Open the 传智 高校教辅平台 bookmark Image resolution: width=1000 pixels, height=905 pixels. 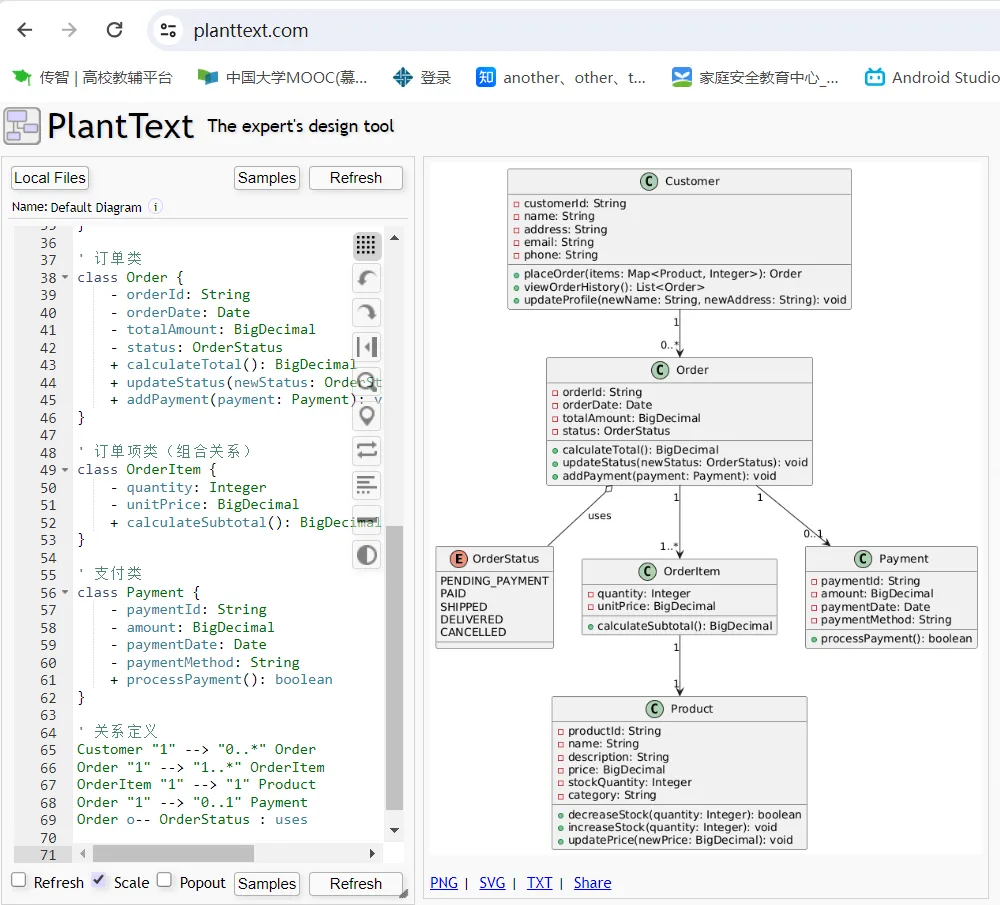pyautogui.click(x=92, y=78)
